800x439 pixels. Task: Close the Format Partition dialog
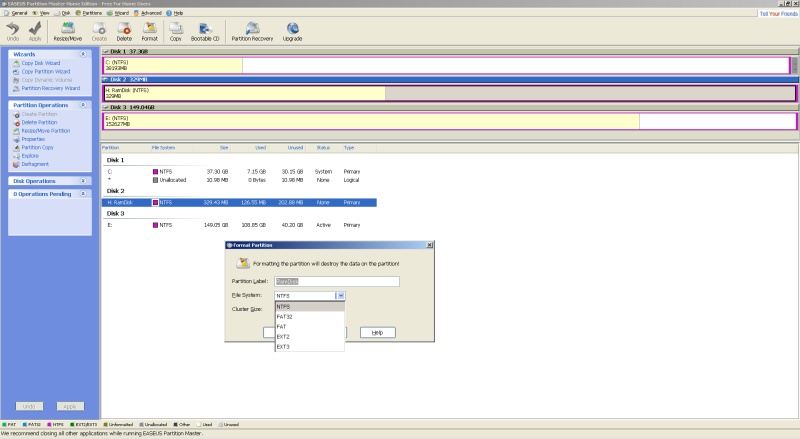(430, 245)
